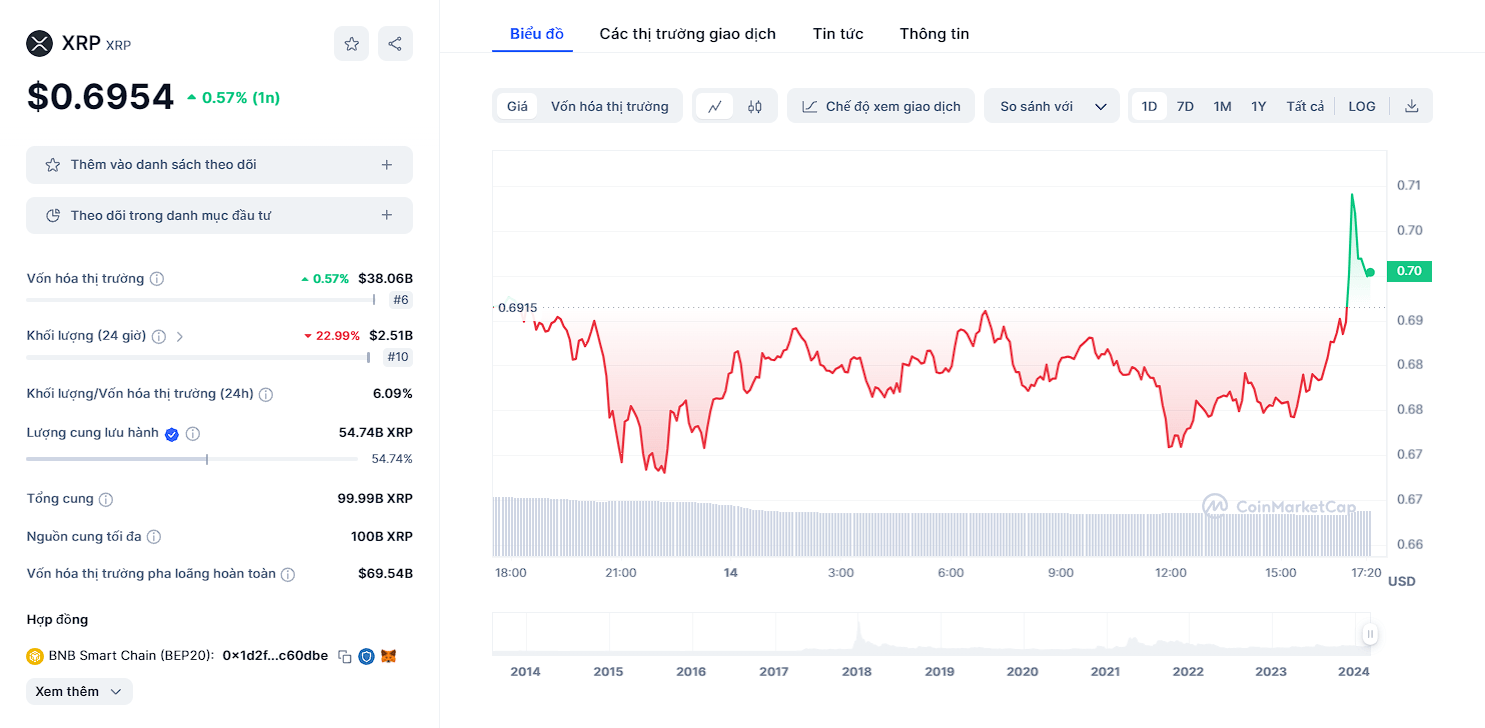Click the green 0.70 current price label

tap(1409, 271)
